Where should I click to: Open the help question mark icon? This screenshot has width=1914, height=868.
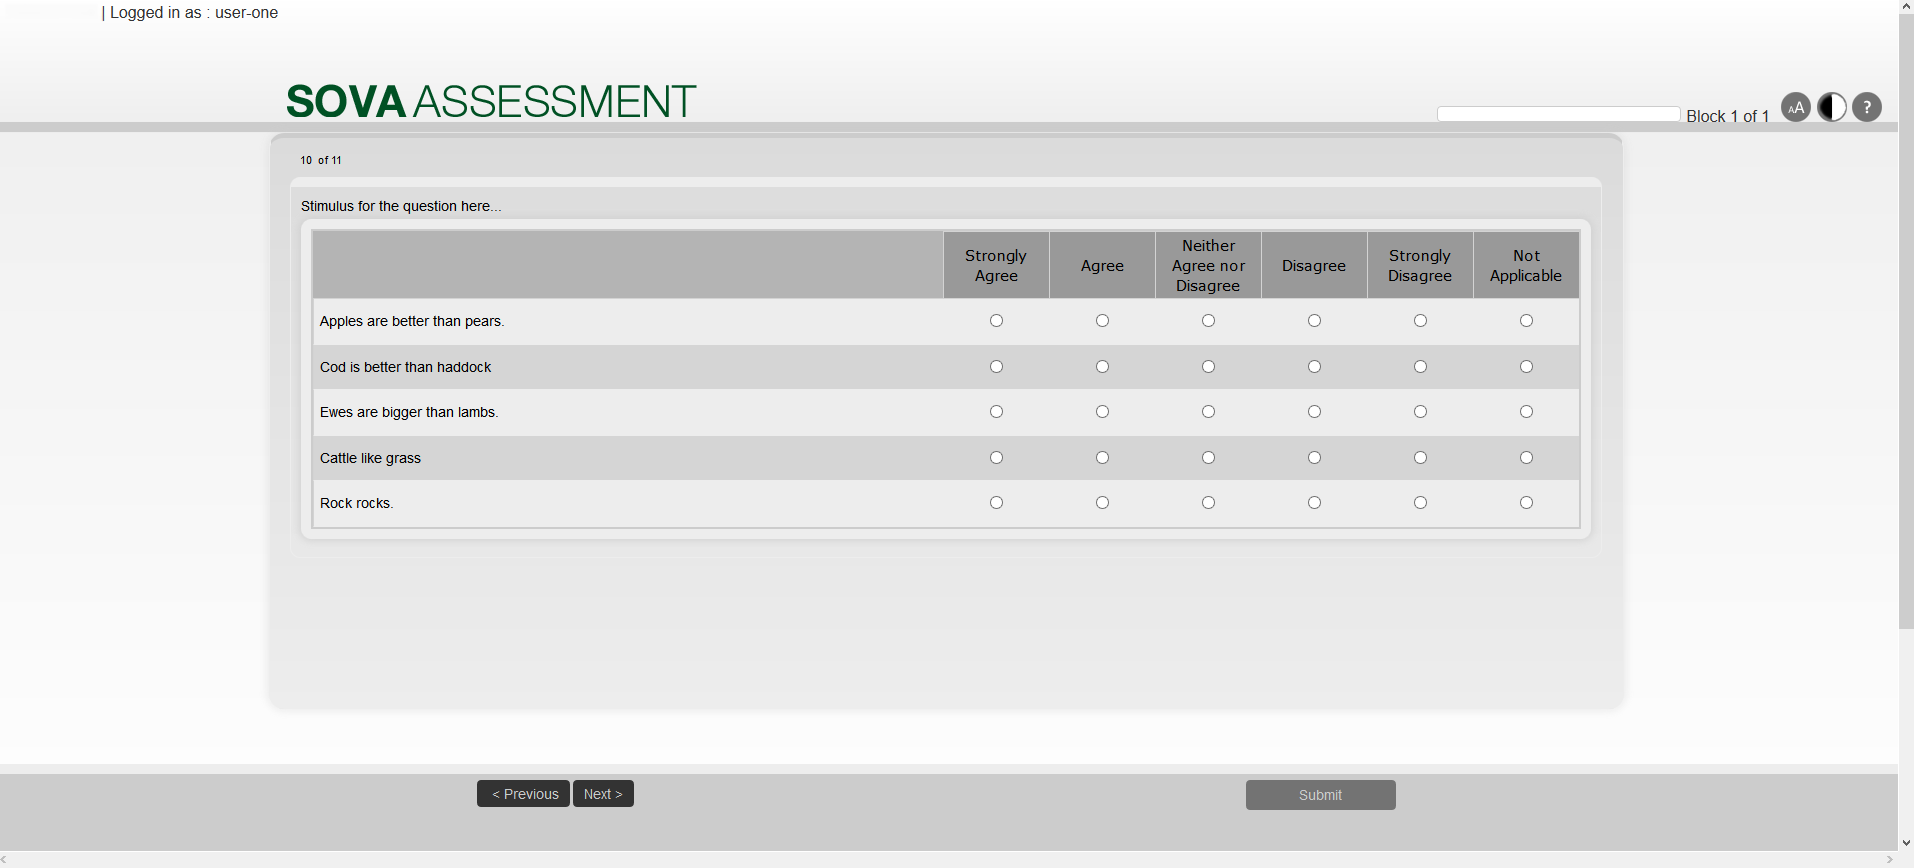click(x=1866, y=107)
